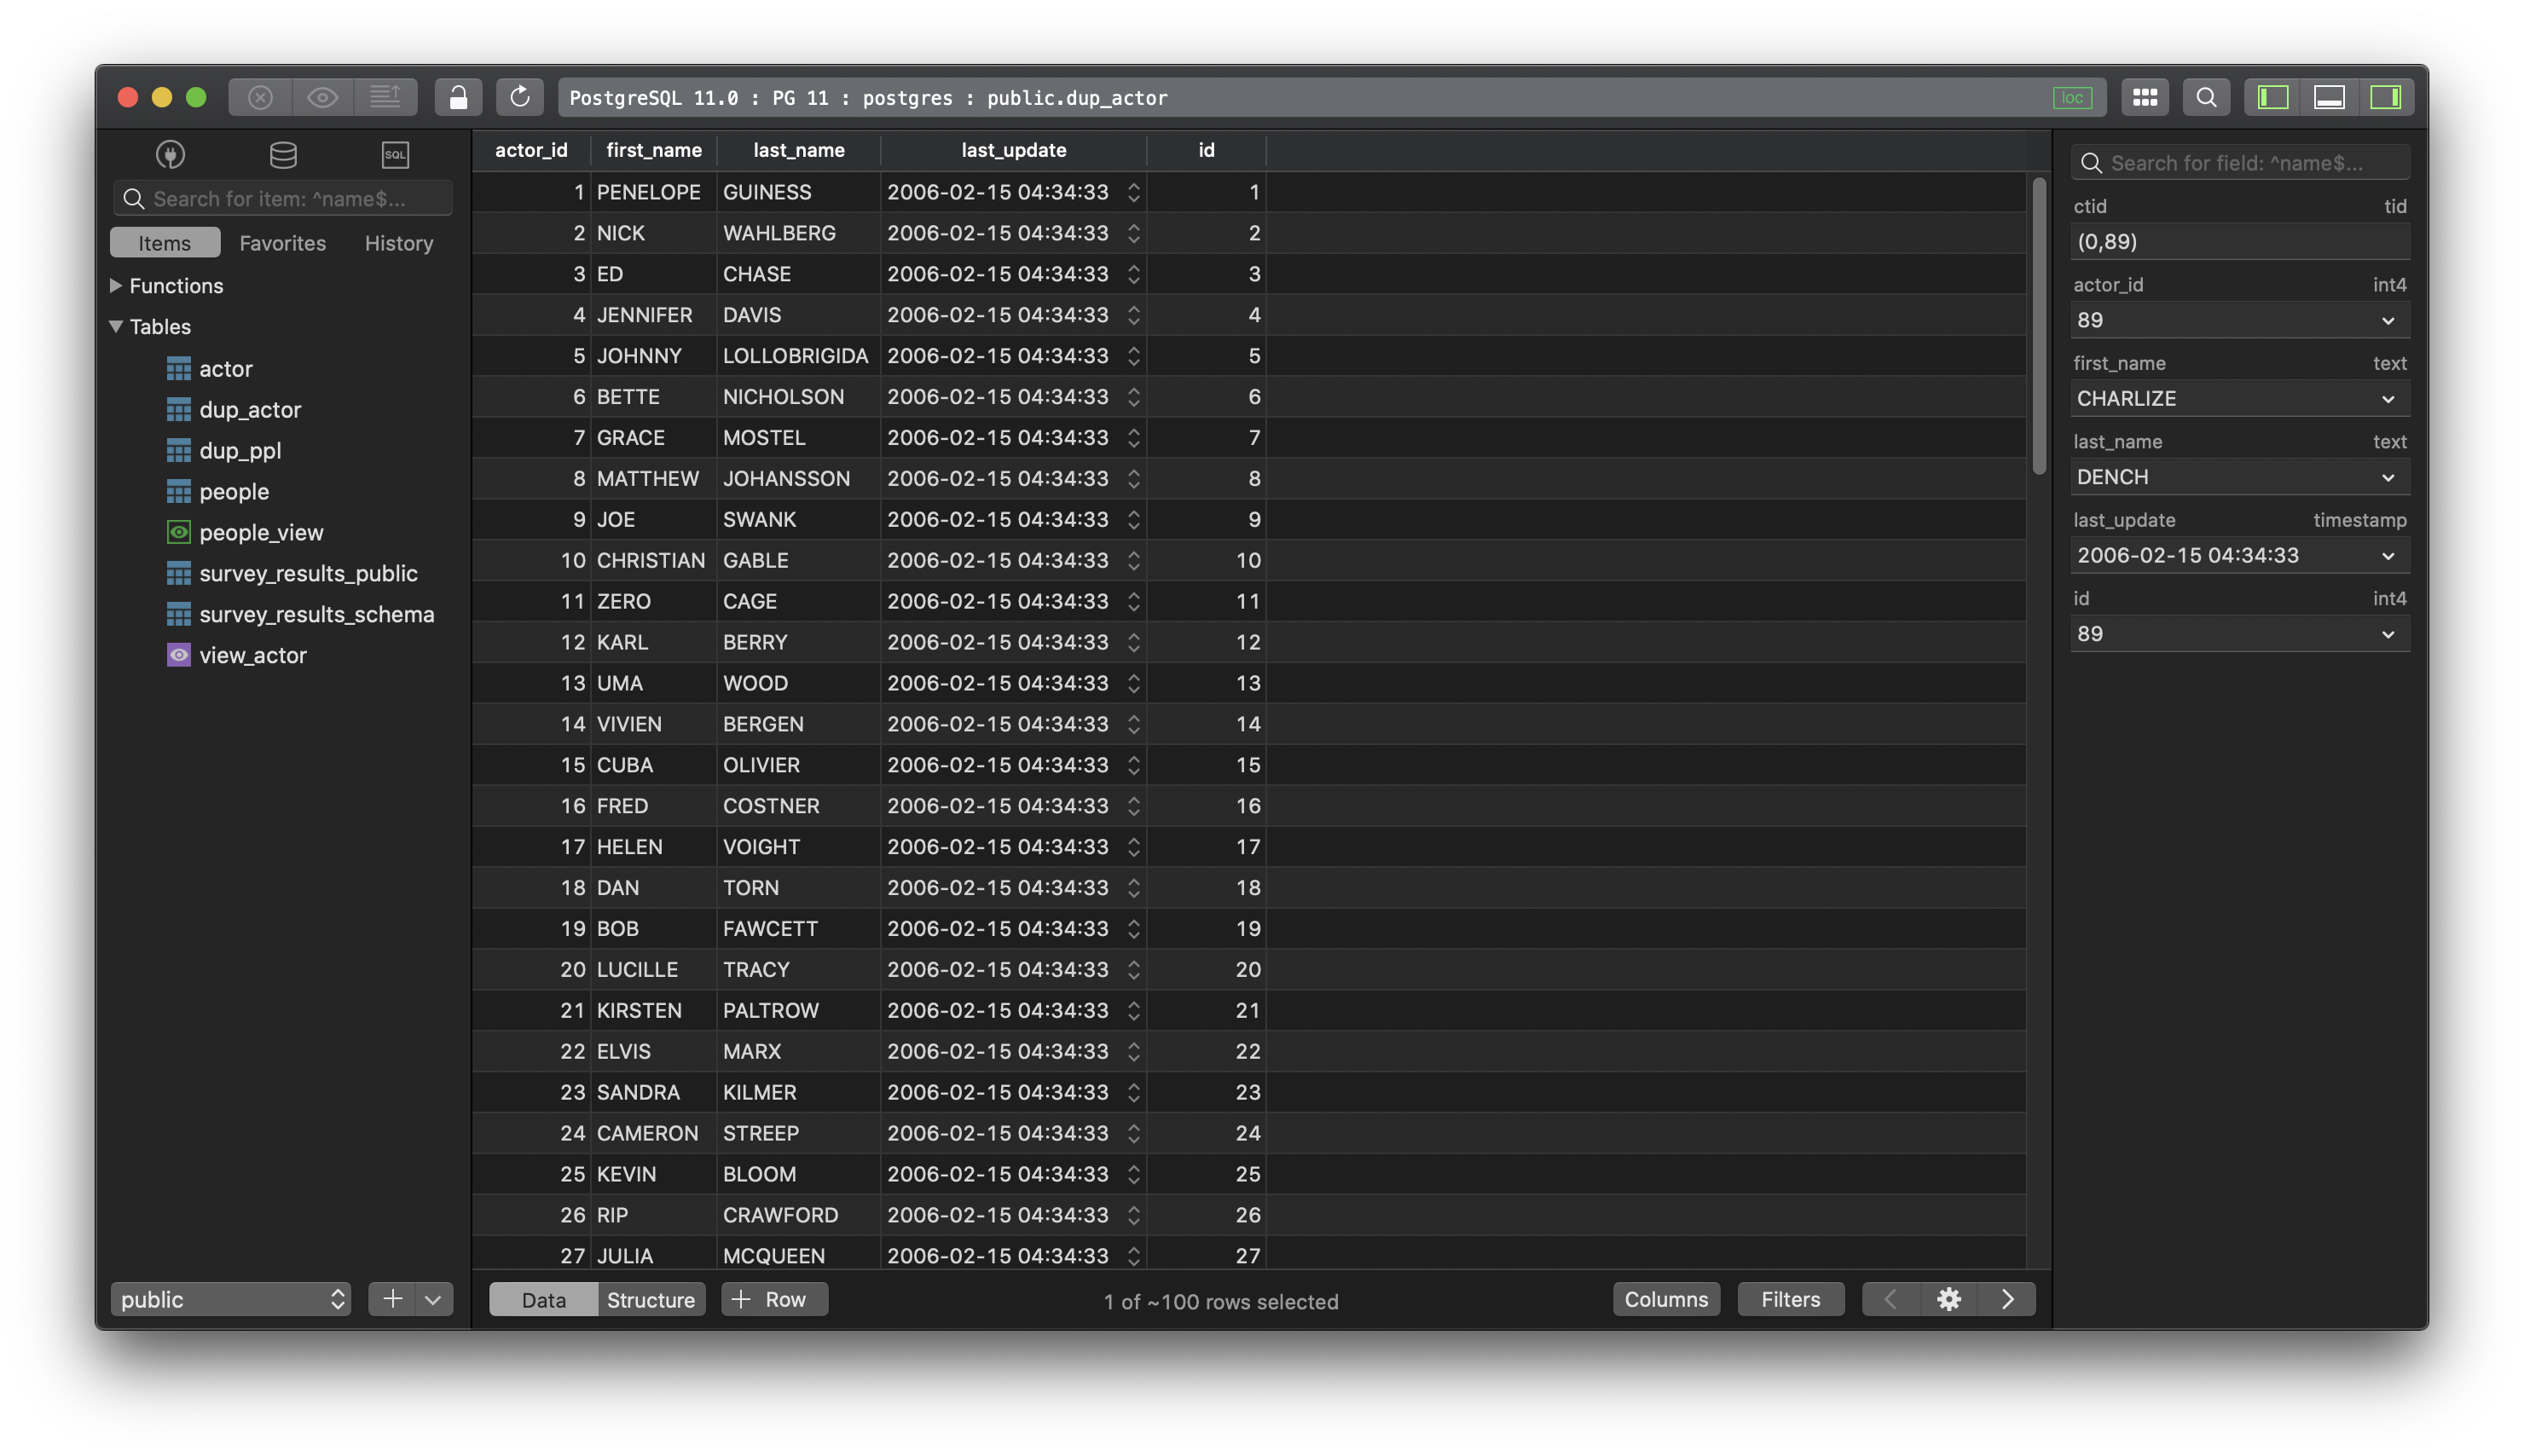Click the Filters button
This screenshot has height=1456, width=2524.
tap(1789, 1299)
